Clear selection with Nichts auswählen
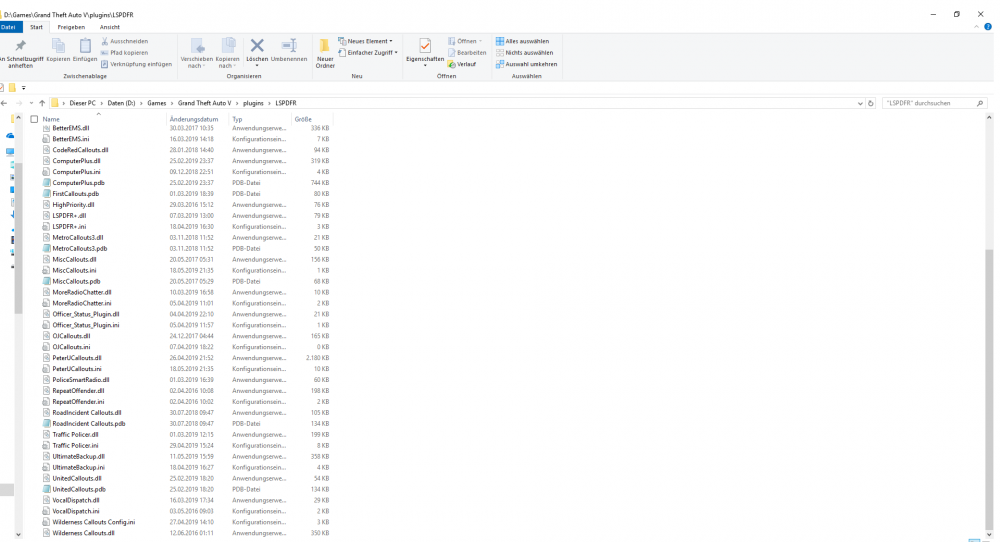 (524, 53)
